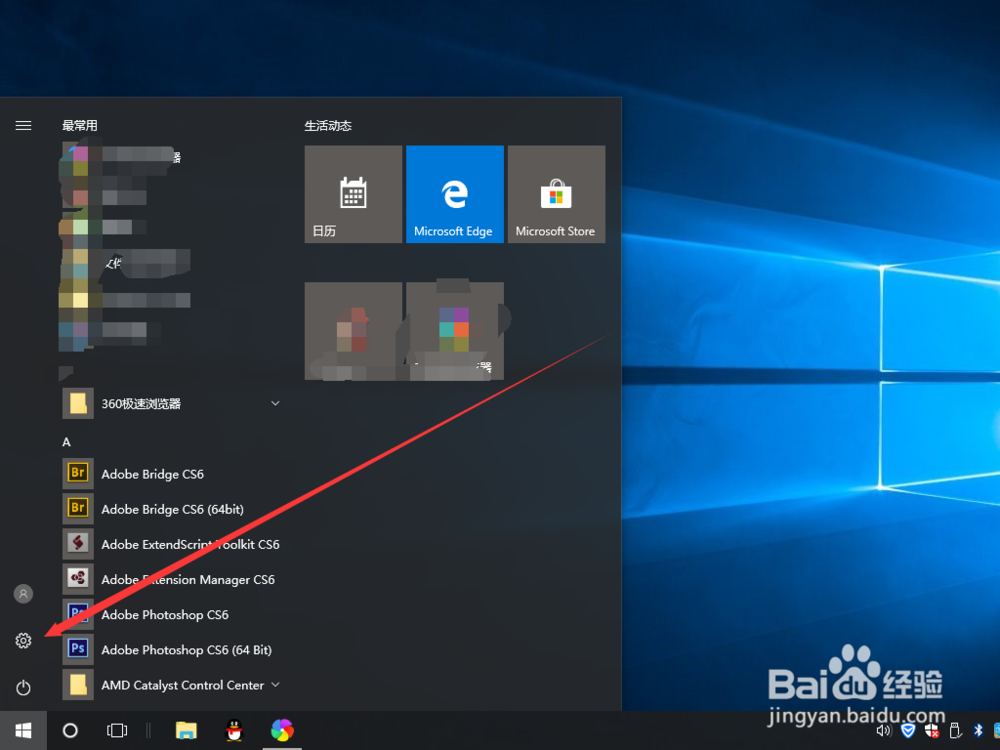Click the Bluetooth tray icon

click(978, 731)
